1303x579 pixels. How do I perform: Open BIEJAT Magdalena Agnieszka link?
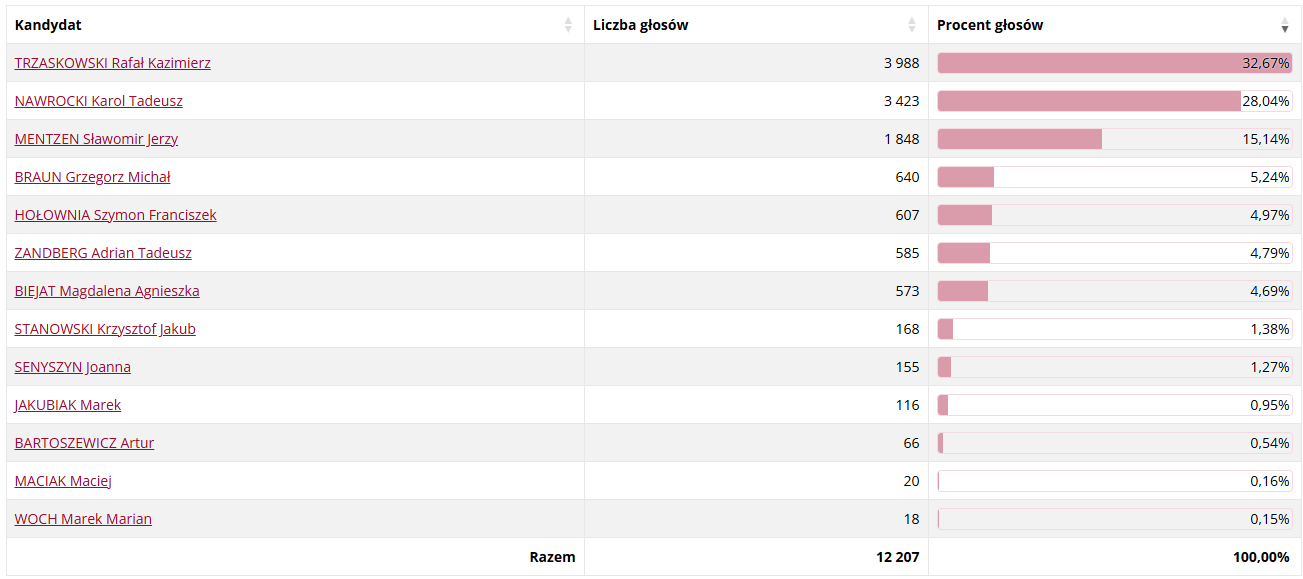[x=107, y=291]
